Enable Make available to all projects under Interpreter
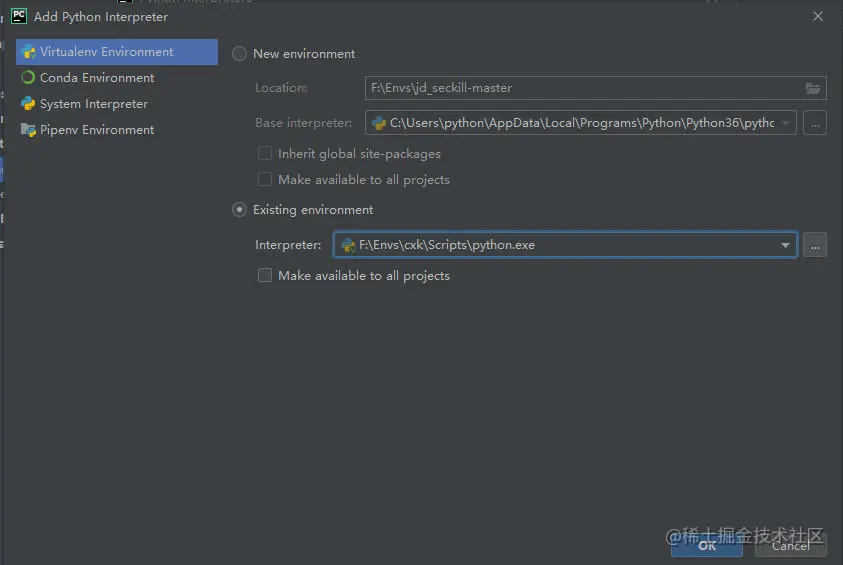843x565 pixels. point(265,275)
